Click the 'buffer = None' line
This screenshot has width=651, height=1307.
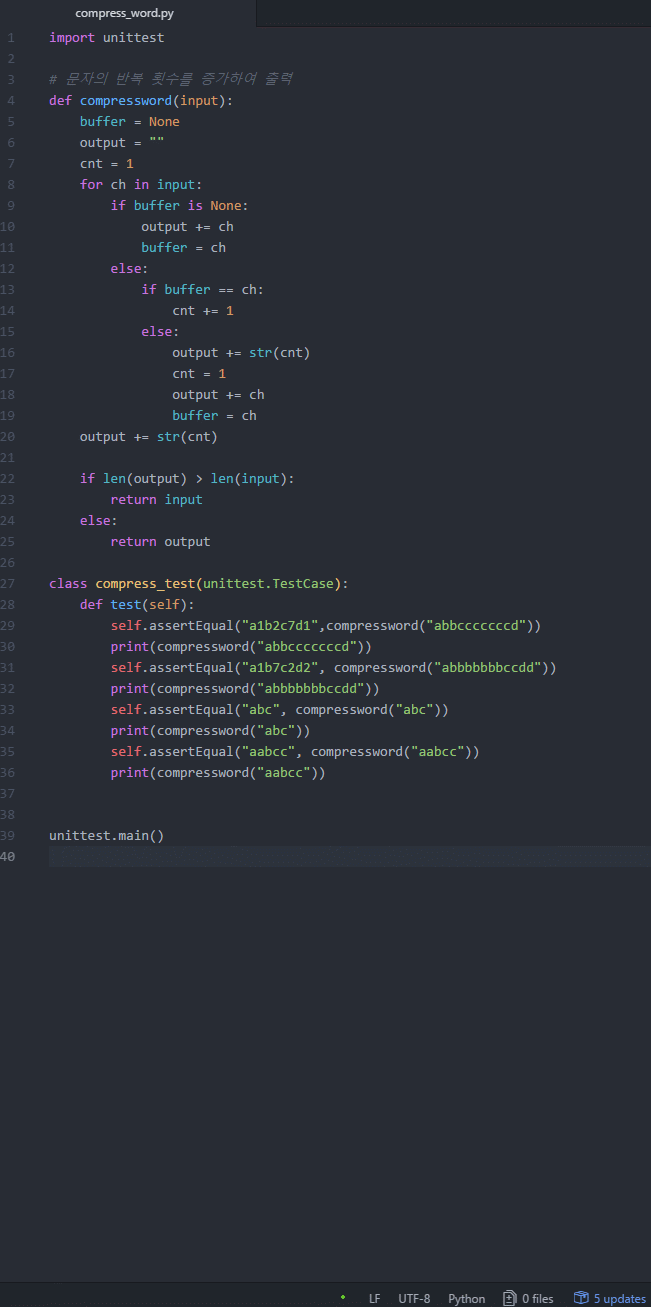(x=130, y=122)
